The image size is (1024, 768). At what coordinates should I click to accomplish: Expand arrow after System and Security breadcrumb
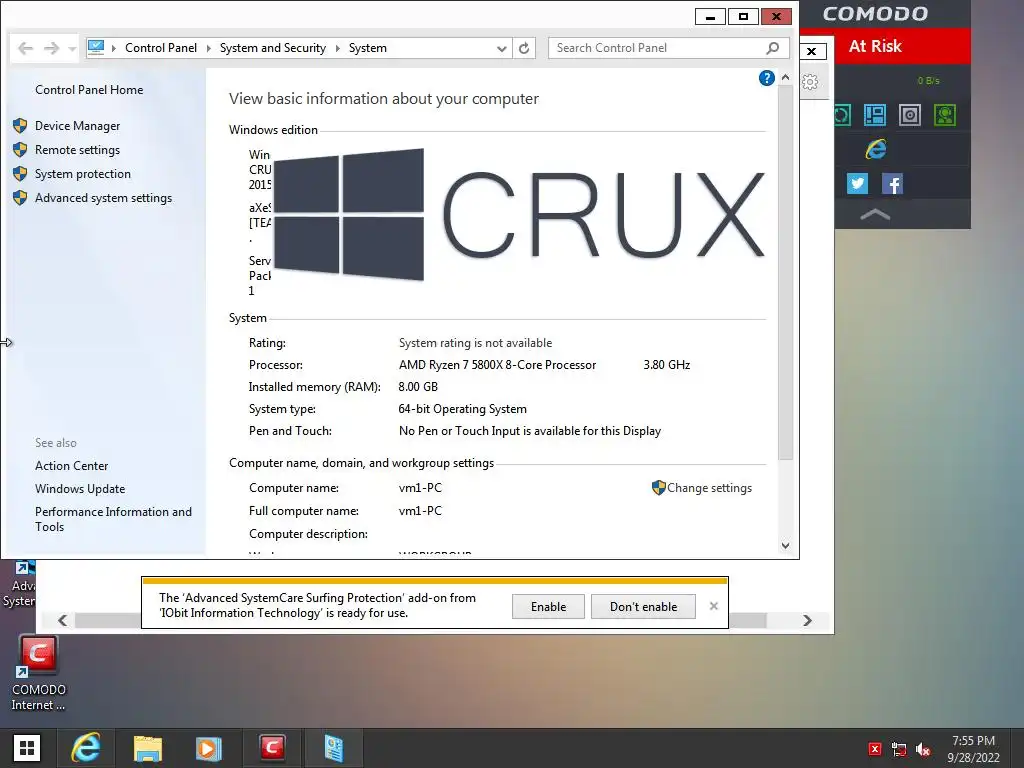338,48
